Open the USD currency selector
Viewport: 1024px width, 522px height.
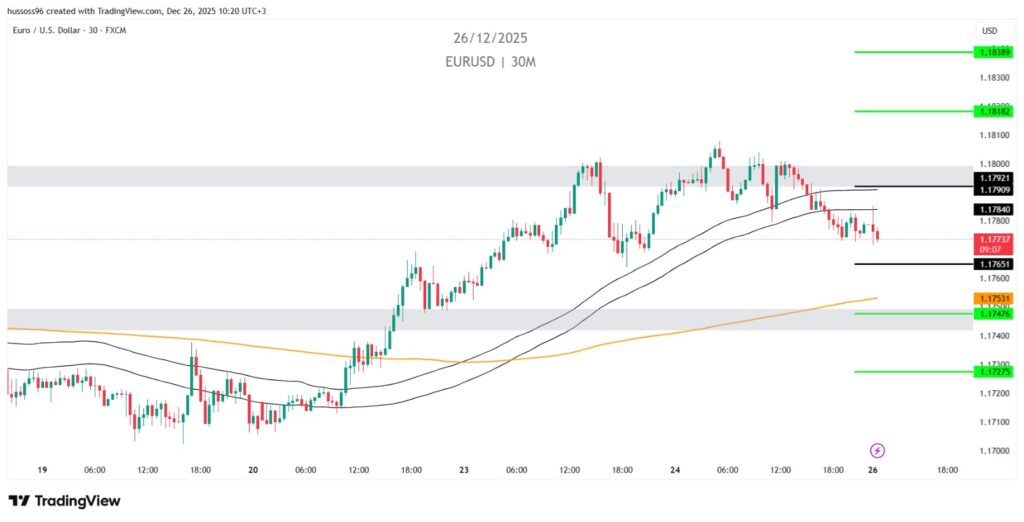click(990, 30)
